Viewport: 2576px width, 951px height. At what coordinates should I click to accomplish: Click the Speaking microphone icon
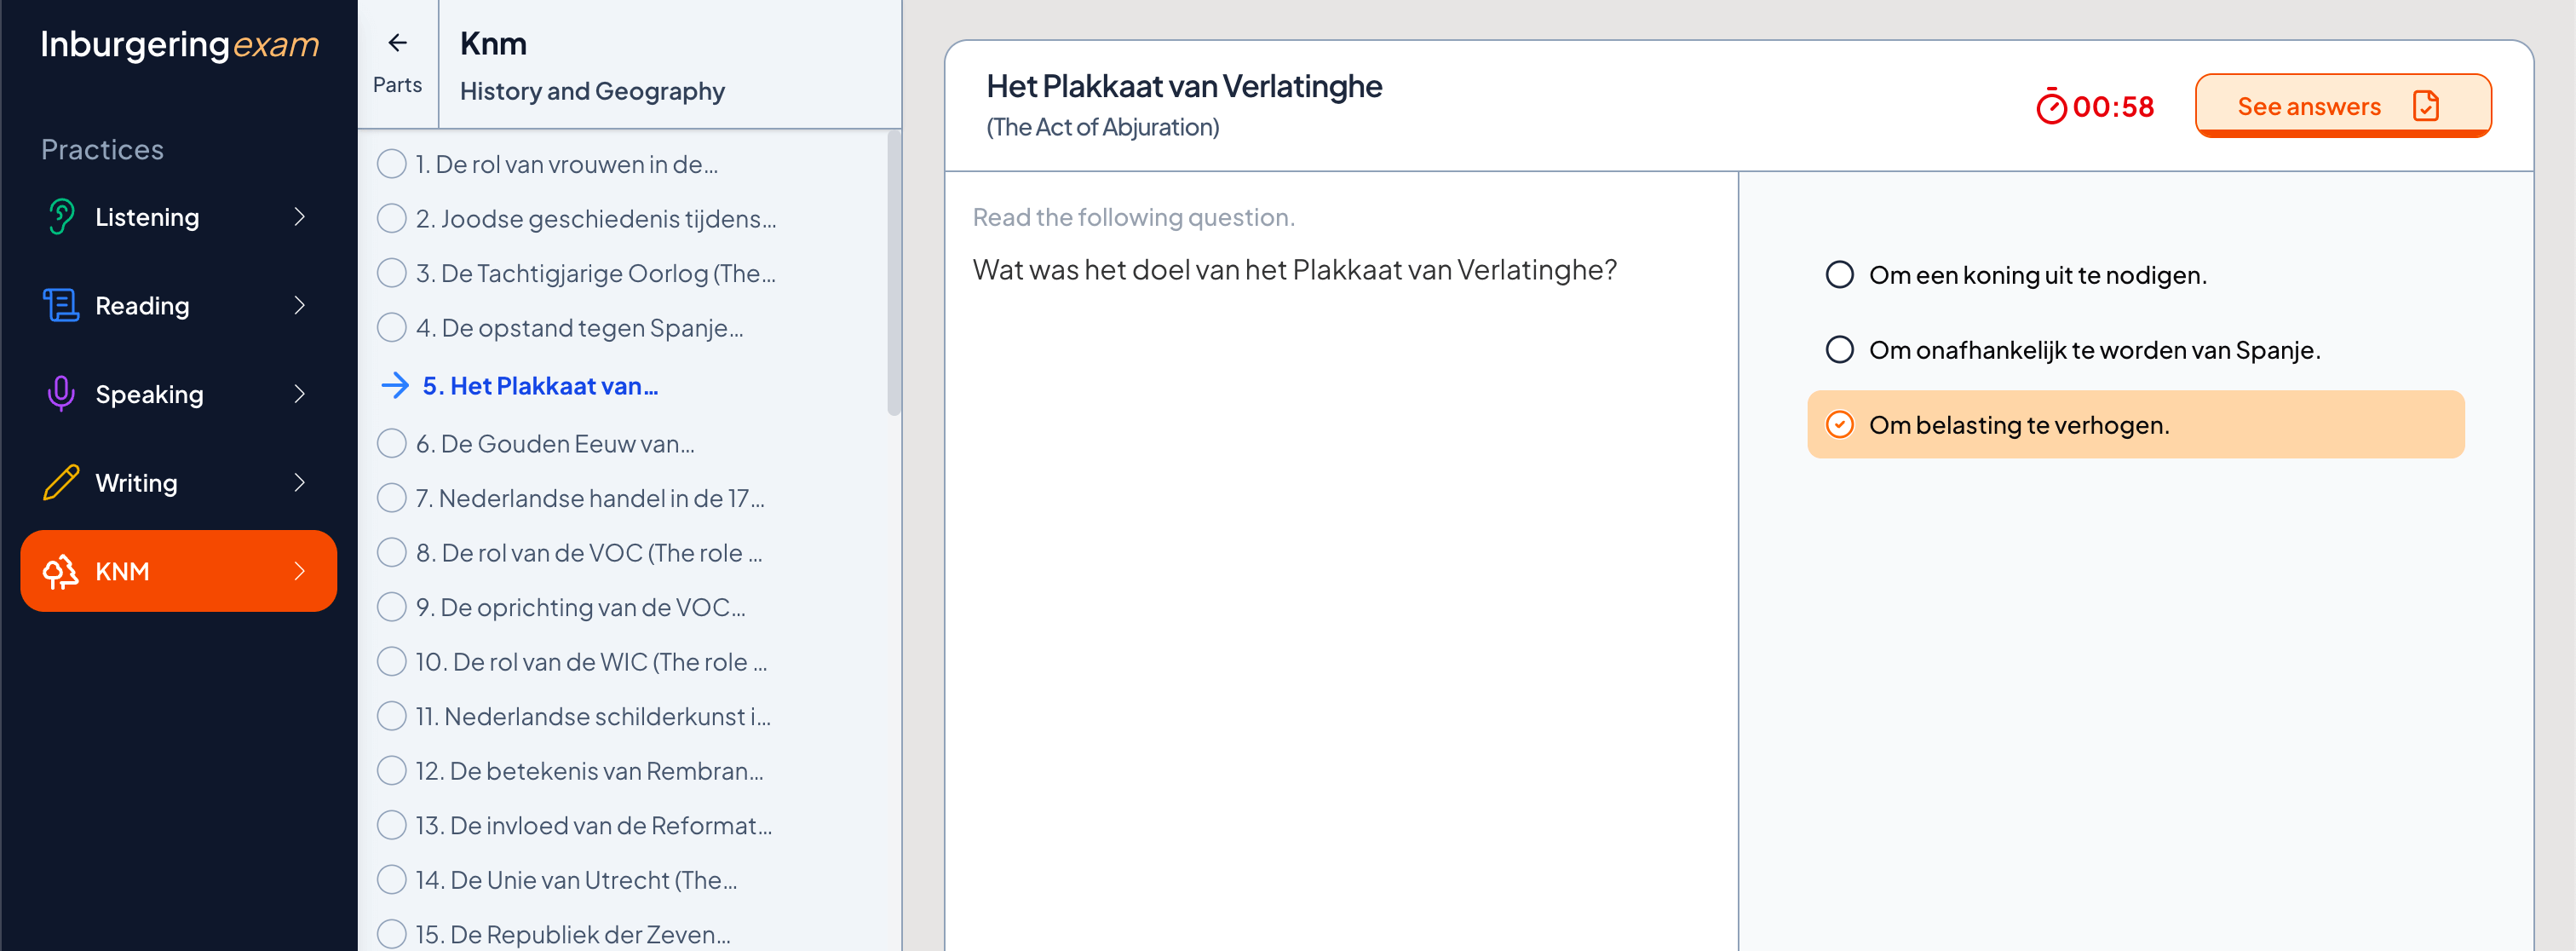[61, 394]
